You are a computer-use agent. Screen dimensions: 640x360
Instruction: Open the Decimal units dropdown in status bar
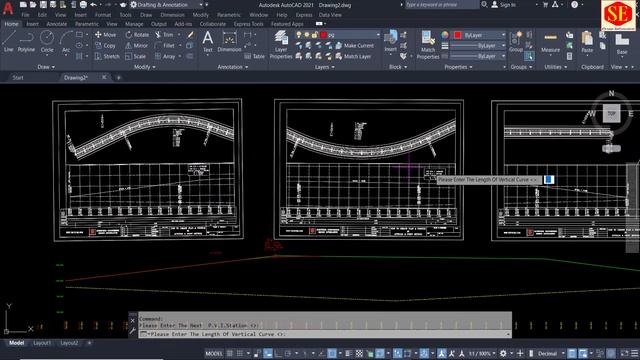click(550, 353)
